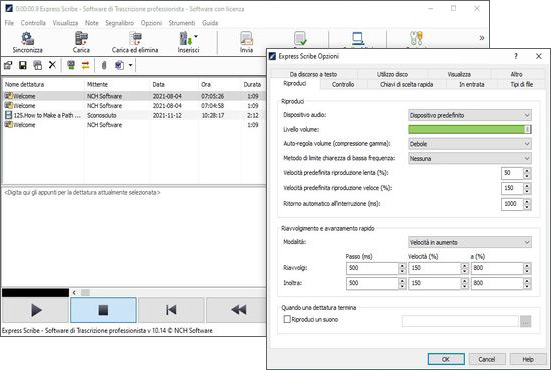
Task: Switch to the Controllo tab
Action: (x=343, y=84)
